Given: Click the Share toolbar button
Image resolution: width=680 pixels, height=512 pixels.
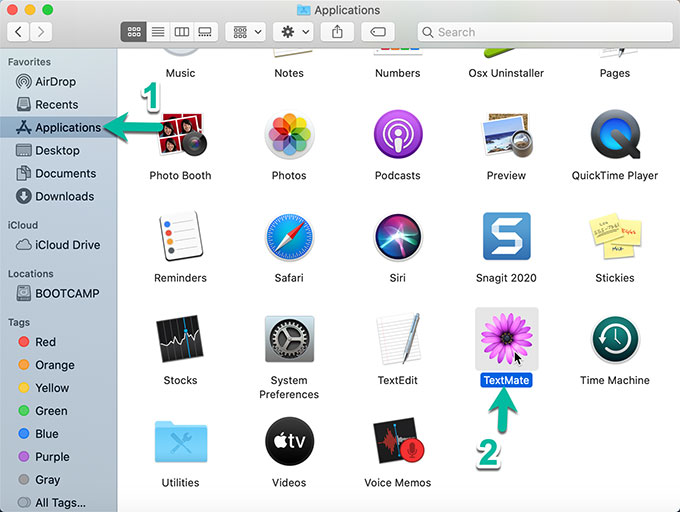Looking at the screenshot, I should (337, 32).
